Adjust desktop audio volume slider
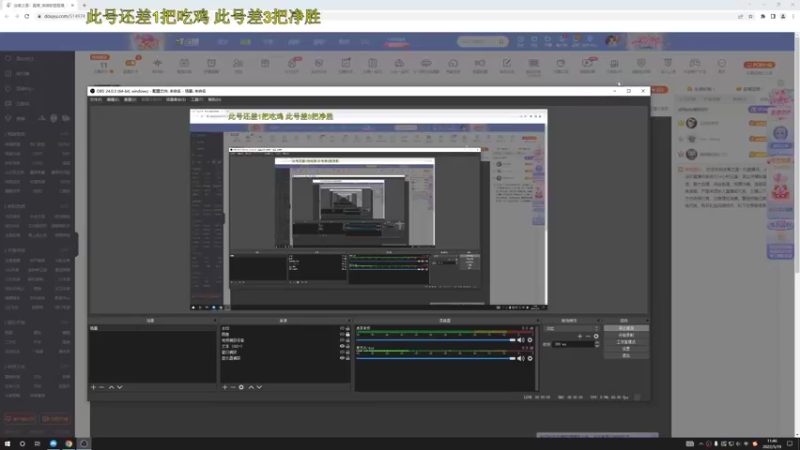Image resolution: width=800 pixels, height=450 pixels. click(x=436, y=340)
